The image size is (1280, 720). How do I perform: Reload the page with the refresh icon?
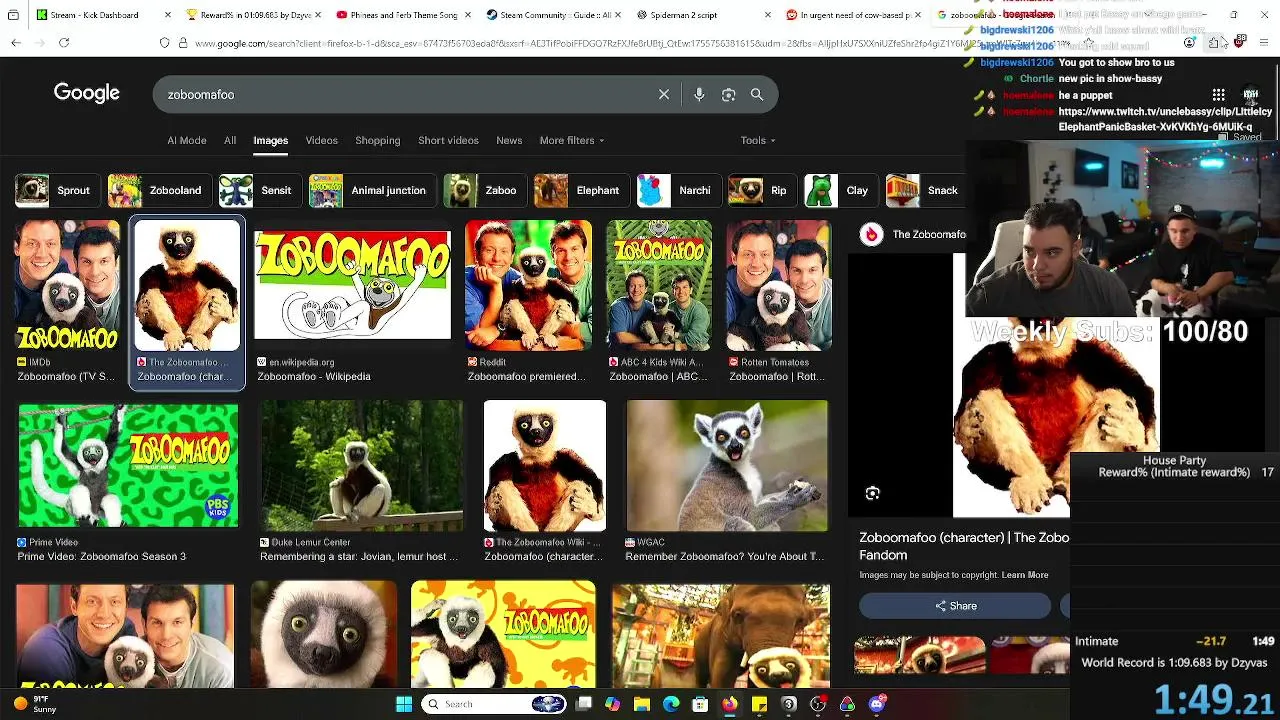64,43
